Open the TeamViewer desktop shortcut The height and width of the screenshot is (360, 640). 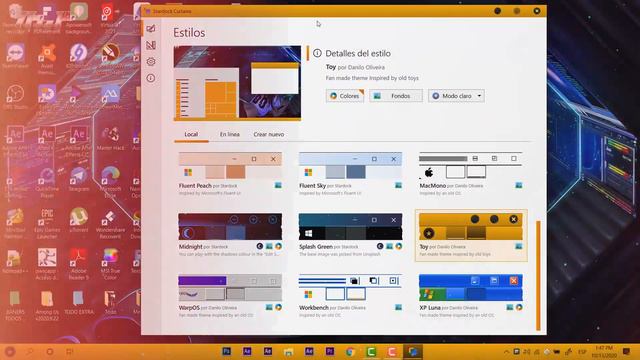click(16, 56)
